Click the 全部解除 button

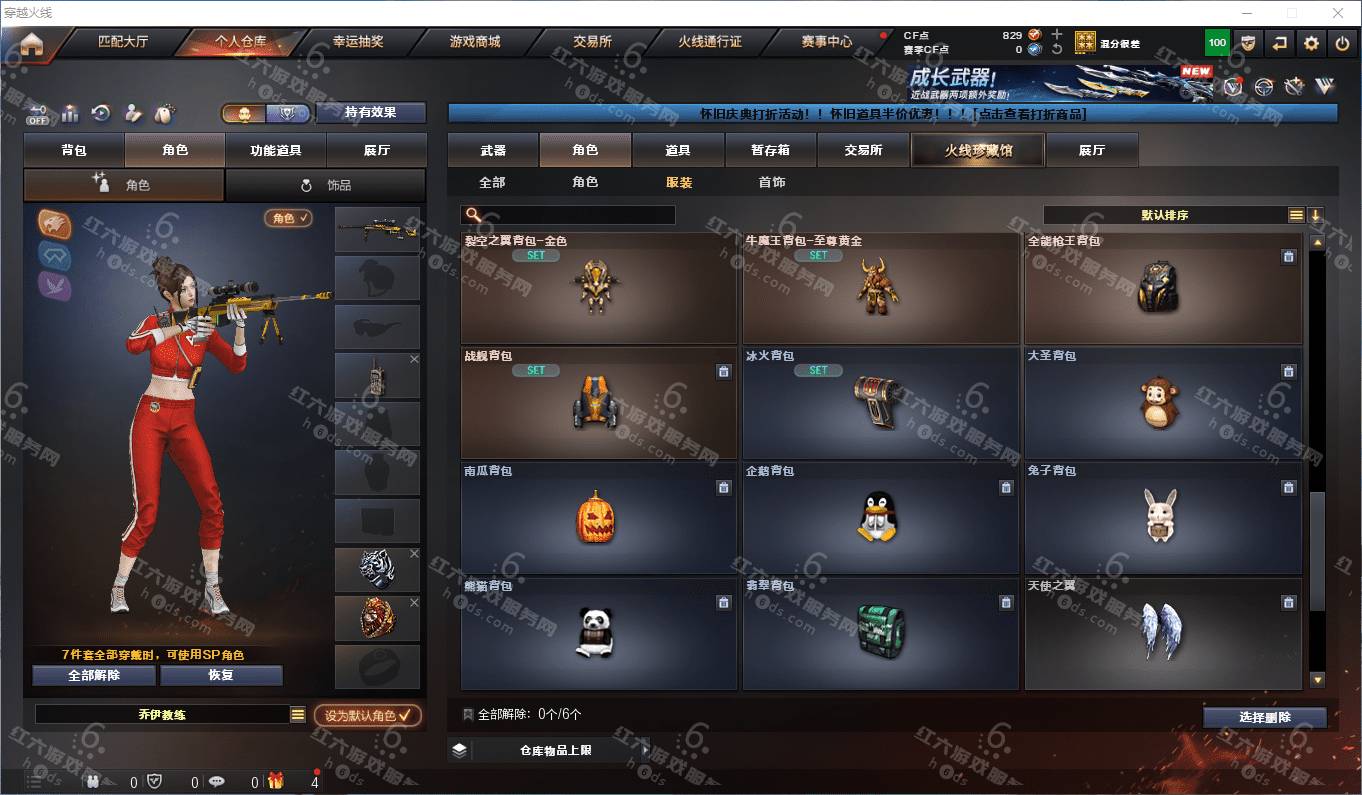(94, 675)
